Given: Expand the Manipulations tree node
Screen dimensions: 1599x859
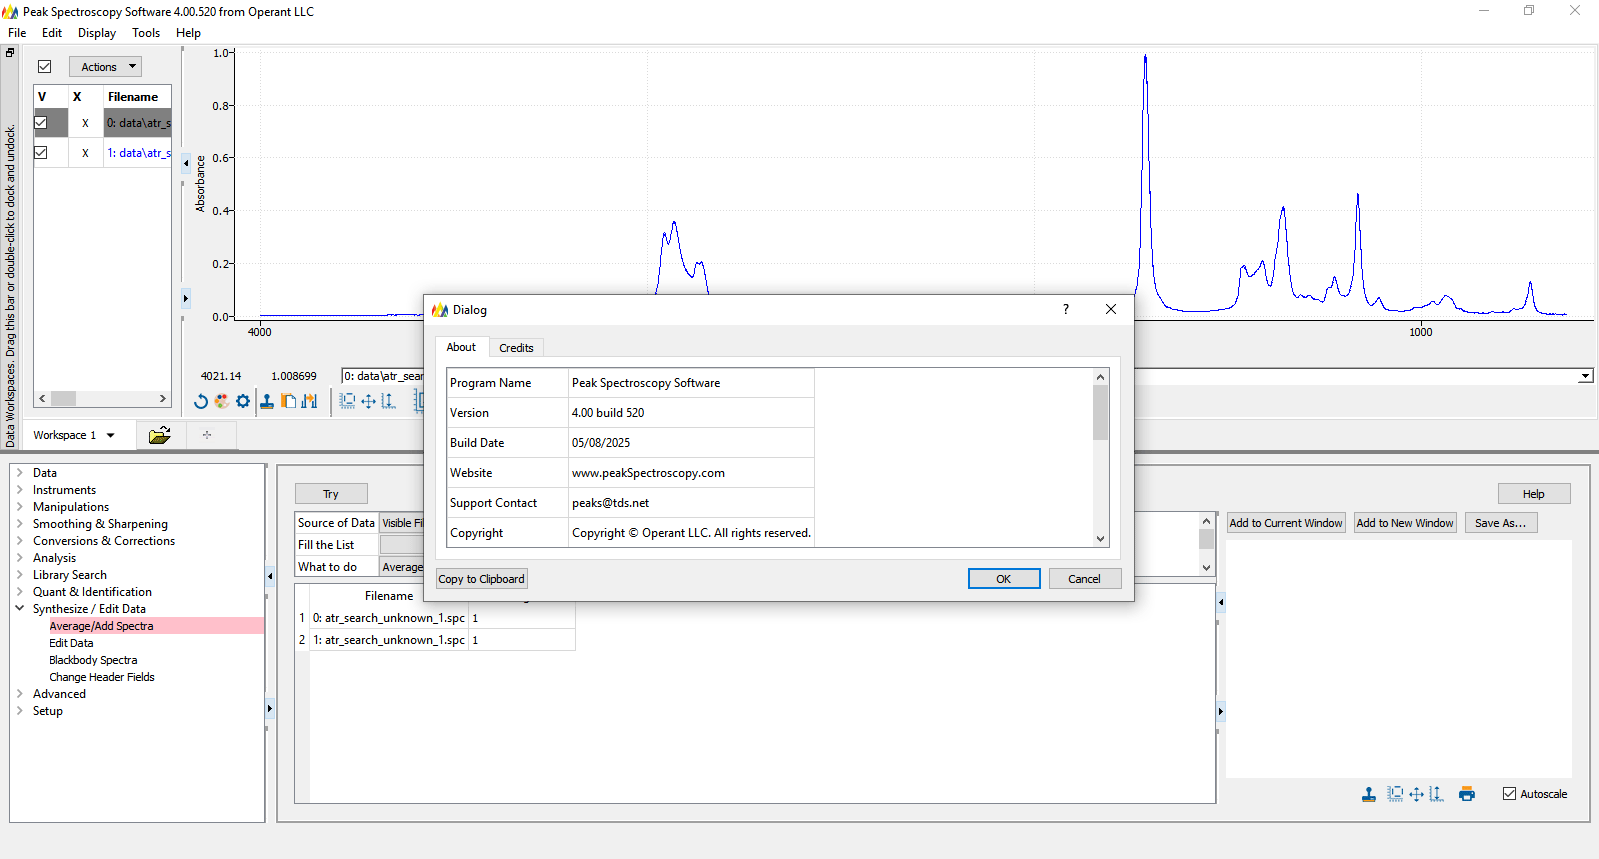Looking at the screenshot, I should pos(19,507).
